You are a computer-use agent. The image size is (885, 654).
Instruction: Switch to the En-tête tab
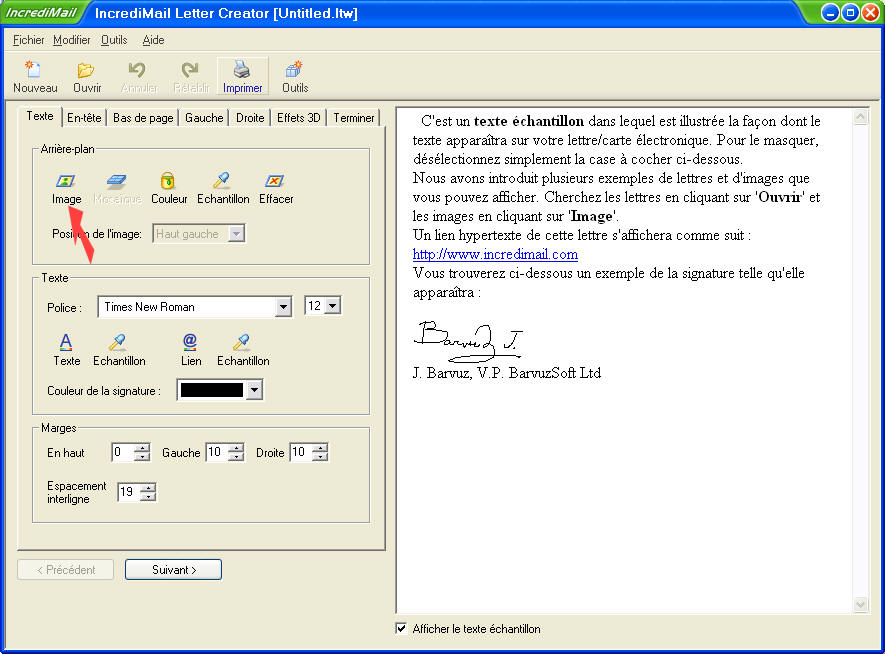(x=84, y=118)
